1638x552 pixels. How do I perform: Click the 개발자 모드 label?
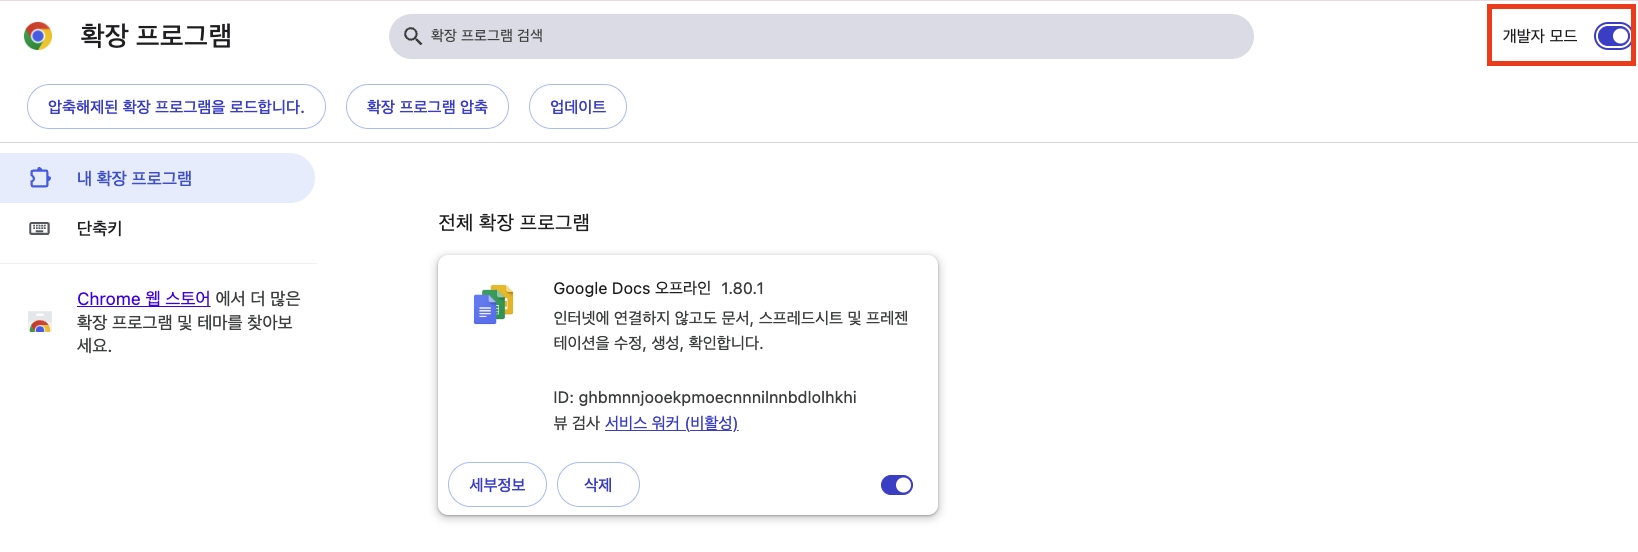click(x=1540, y=36)
